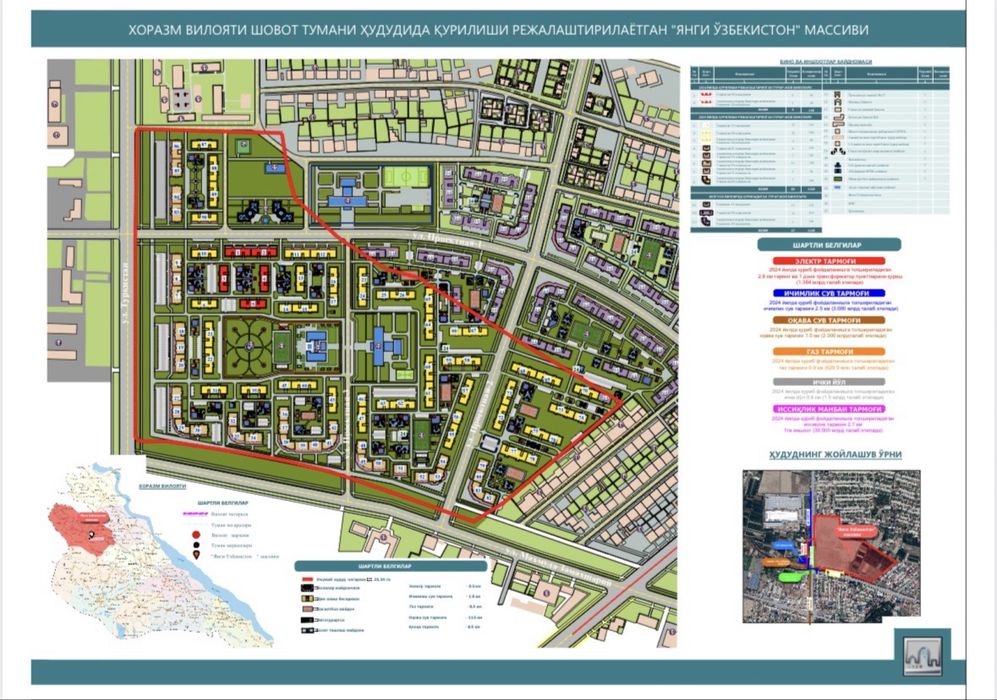This screenshot has width=997, height=700.
Task: Open the satellite location photo thumbnail
Action: tap(832, 546)
